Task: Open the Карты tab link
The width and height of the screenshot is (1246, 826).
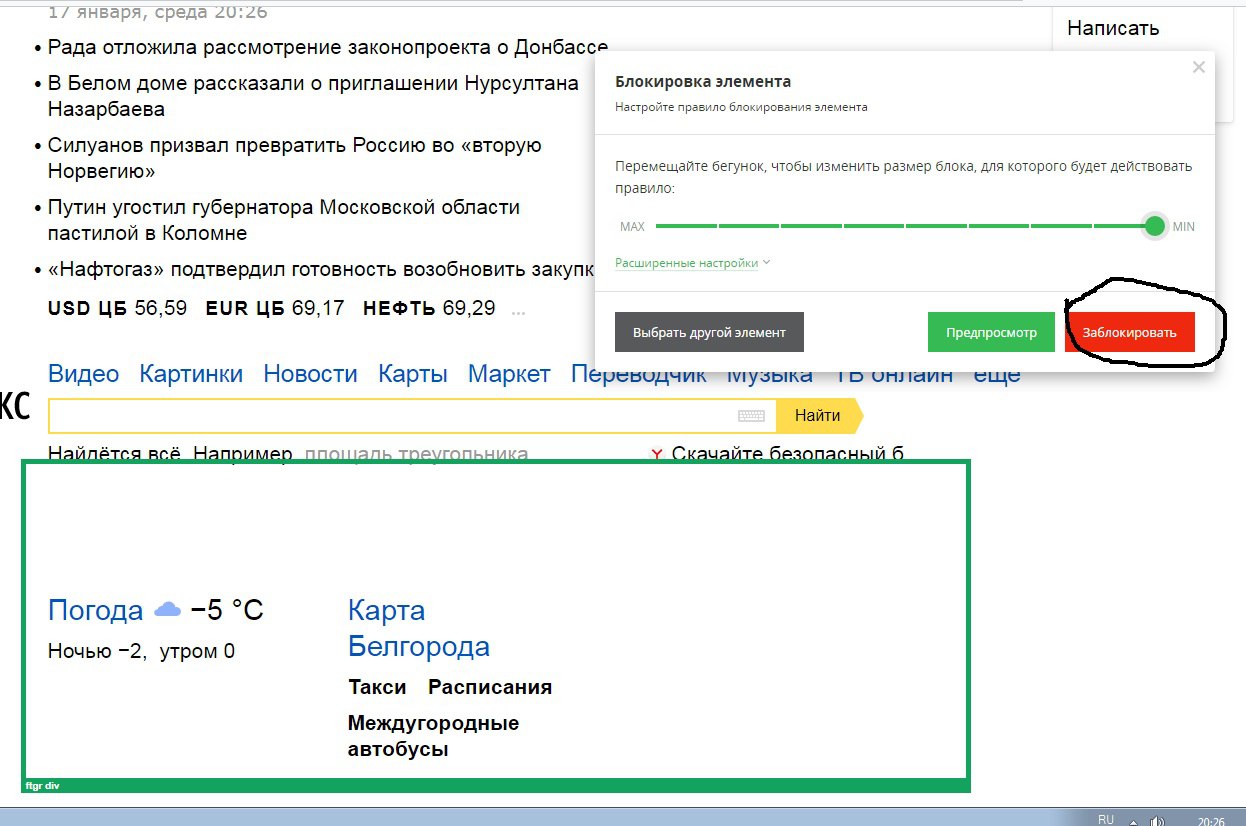Action: pos(413,374)
